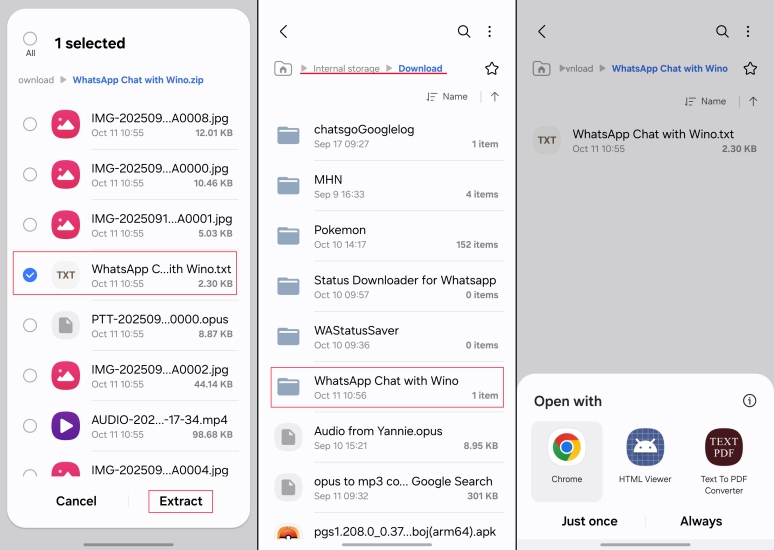Choose HTML Viewer app
This screenshot has width=774, height=550.
pos(645,456)
